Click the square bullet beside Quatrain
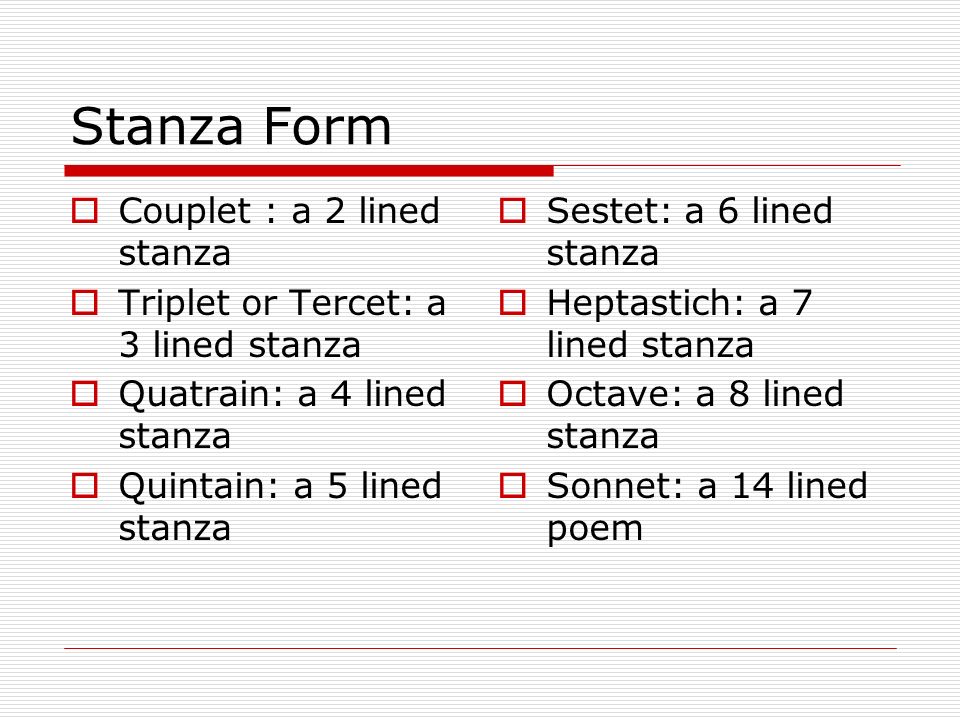 (x=84, y=394)
